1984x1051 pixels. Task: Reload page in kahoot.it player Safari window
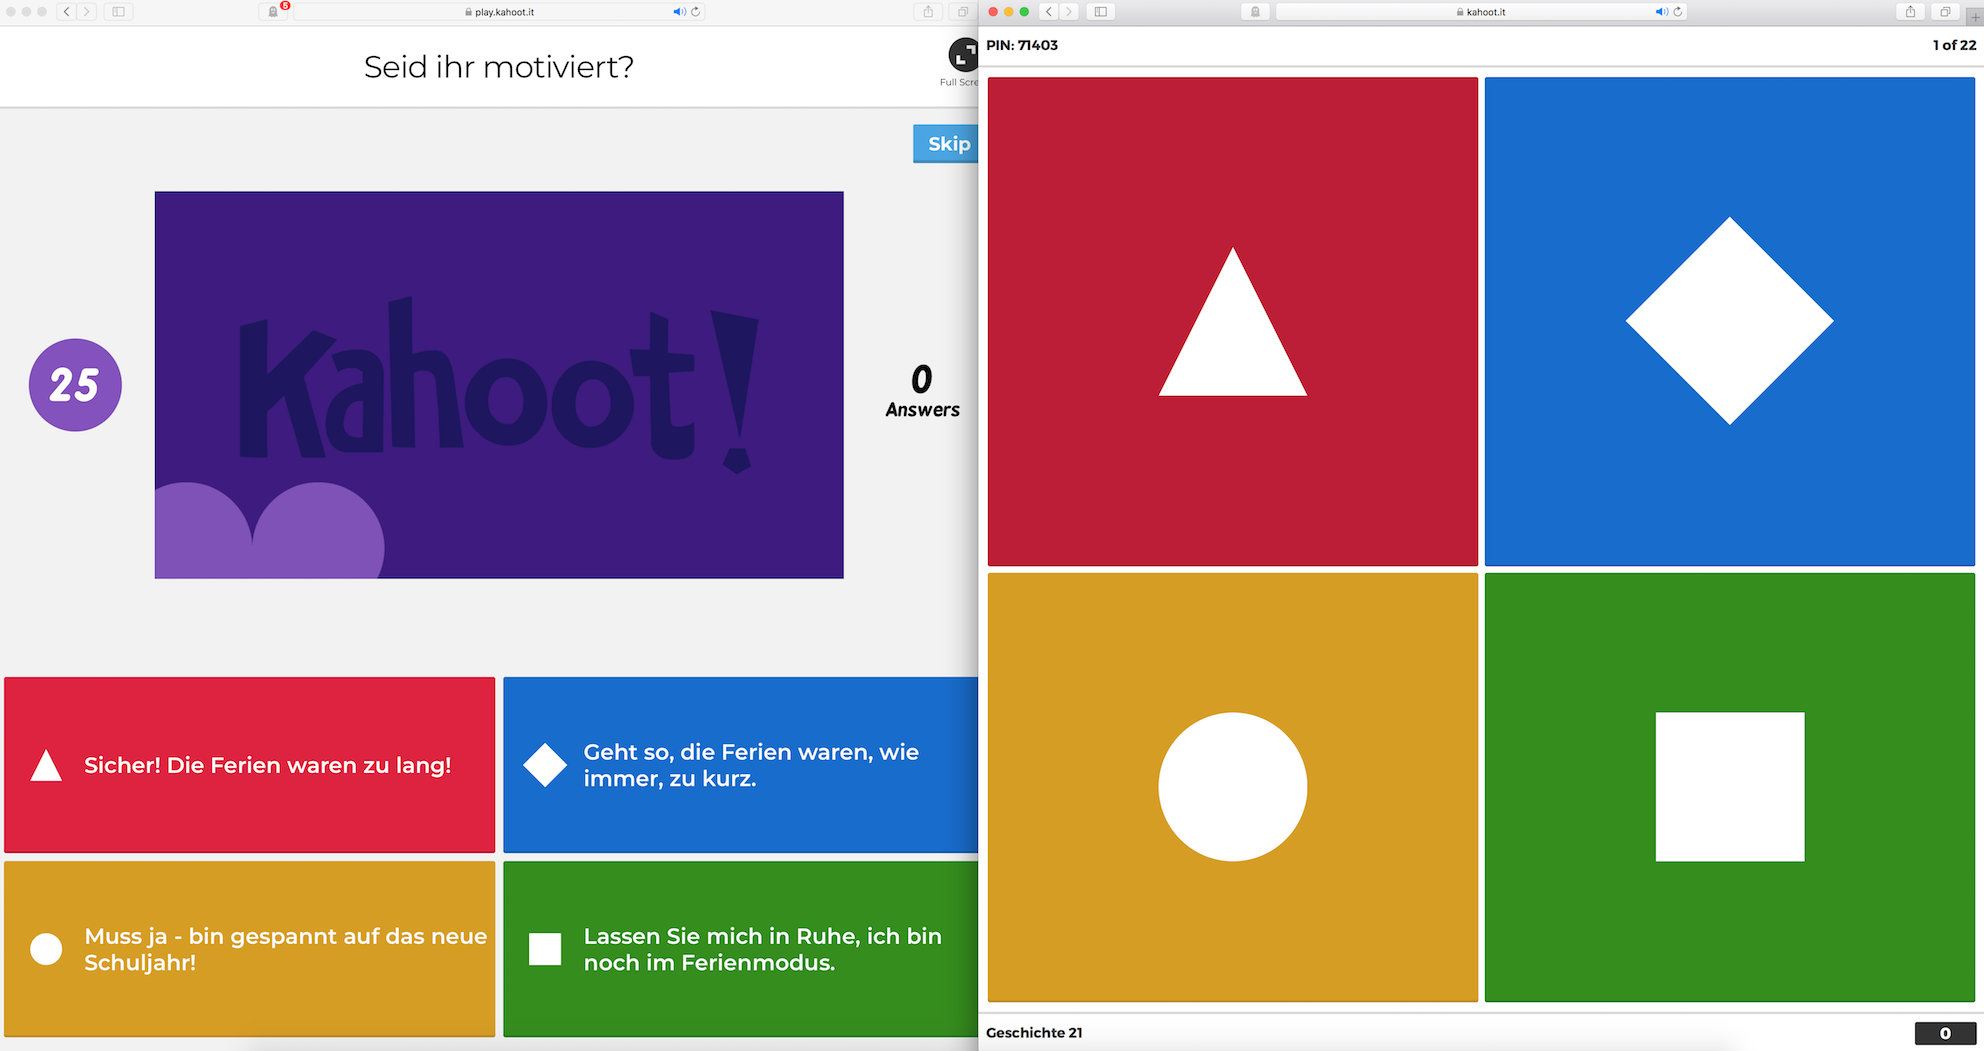click(1678, 12)
